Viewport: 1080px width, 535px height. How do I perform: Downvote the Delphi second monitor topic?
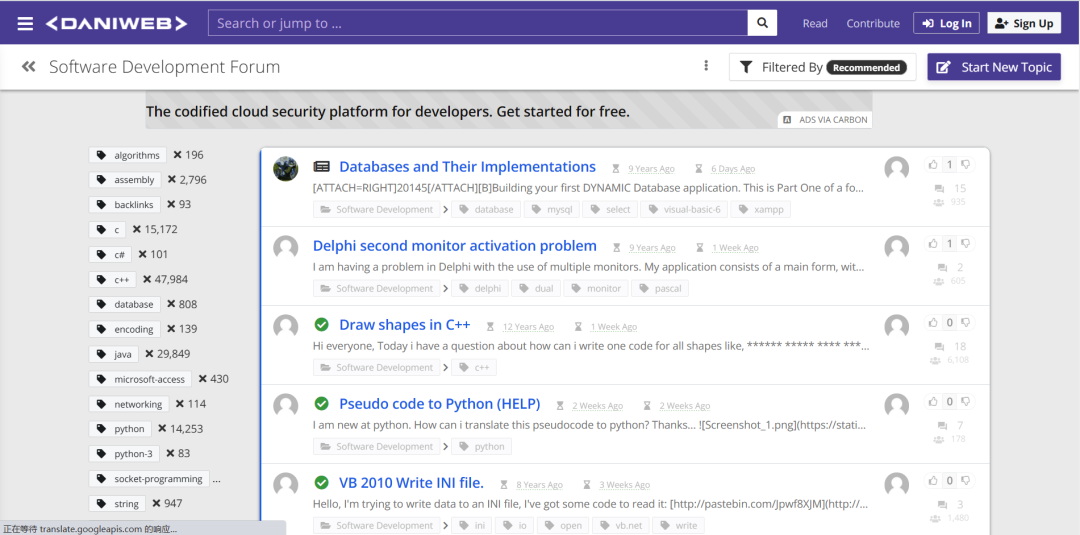point(966,244)
